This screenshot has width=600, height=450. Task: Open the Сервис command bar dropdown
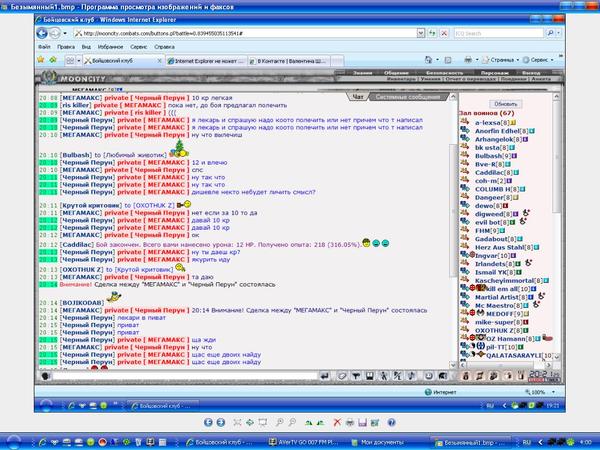click(x=538, y=60)
